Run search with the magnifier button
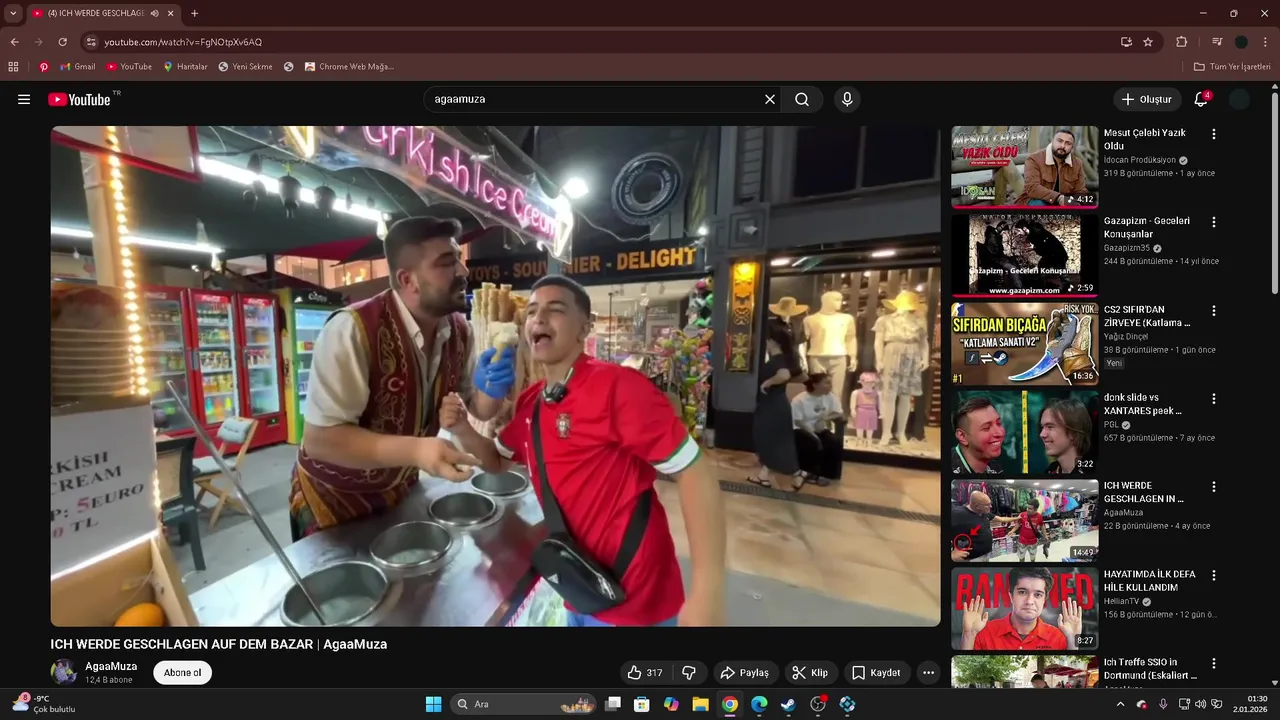 click(x=802, y=99)
